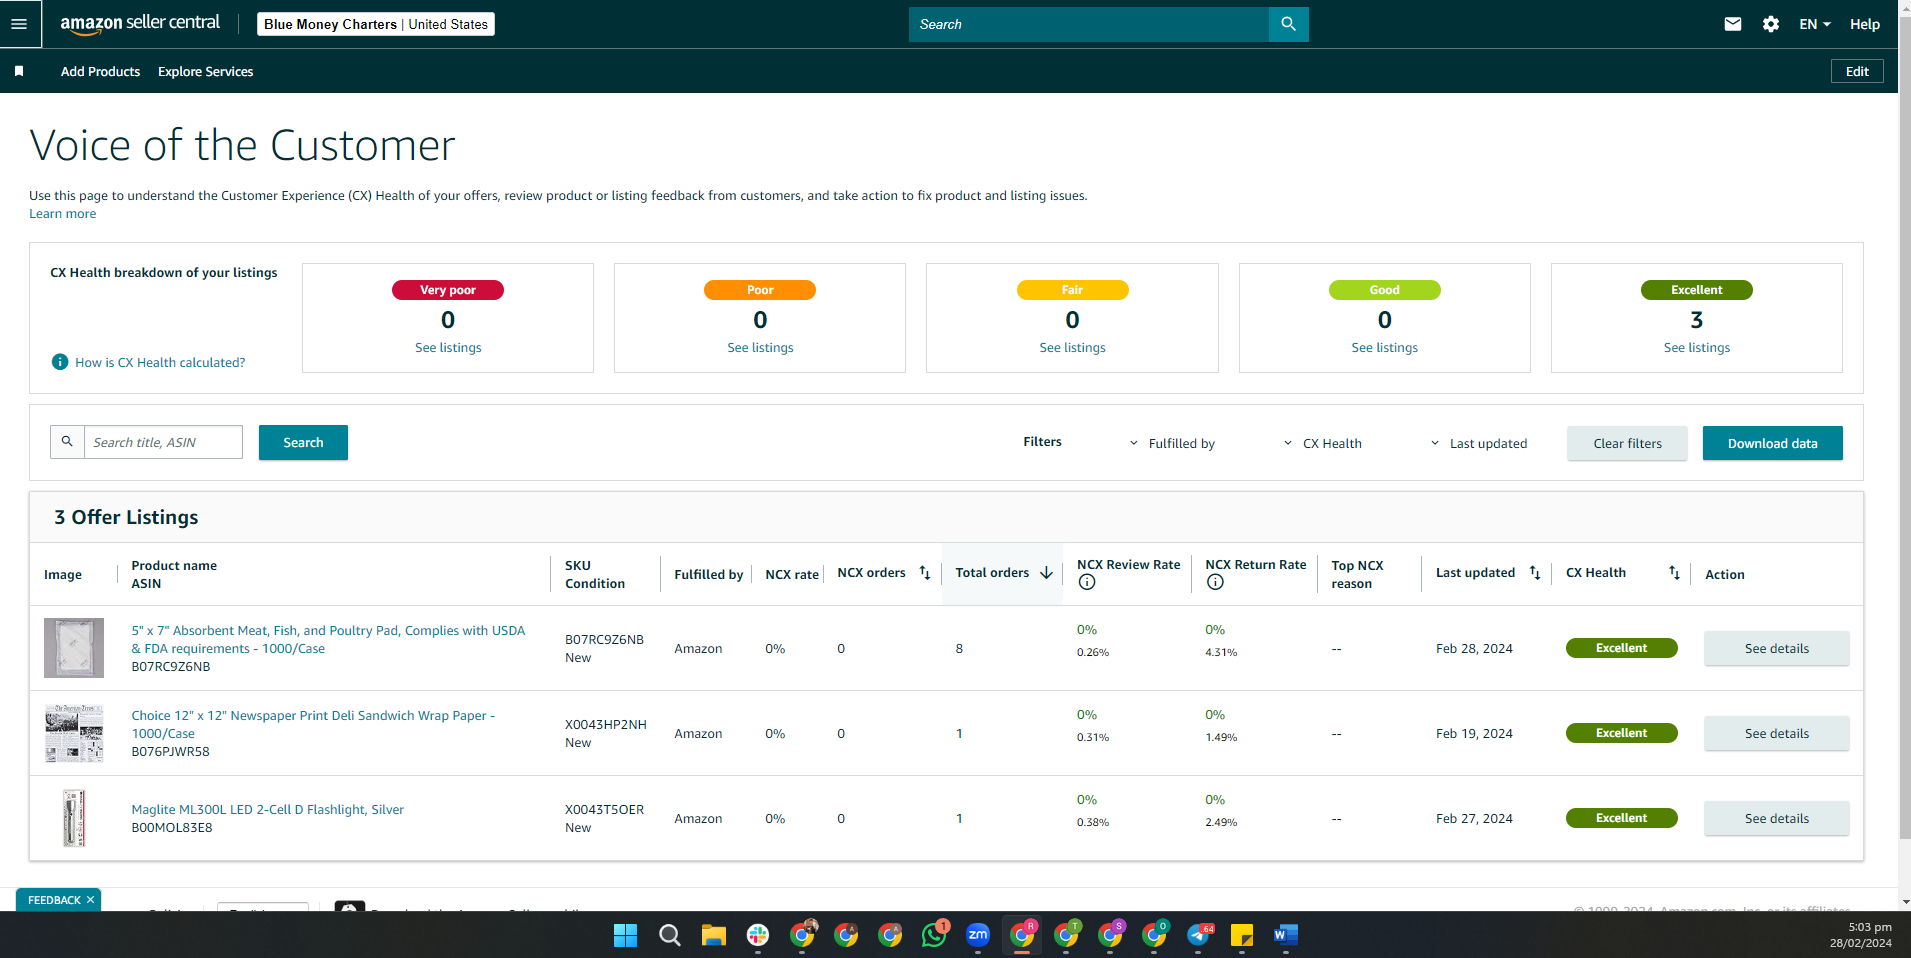Click the bookmark icon beside Add Products
1911x958 pixels.
[19, 71]
